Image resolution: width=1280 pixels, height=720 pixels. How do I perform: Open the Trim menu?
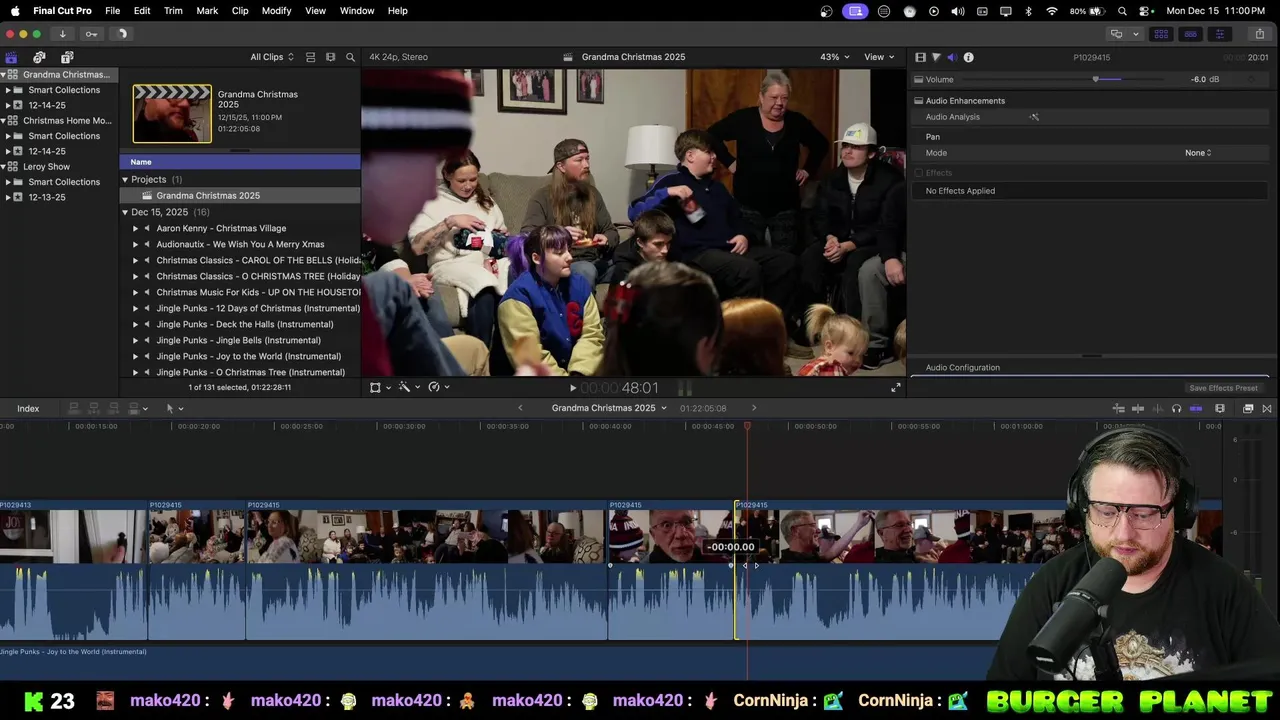[x=173, y=10]
